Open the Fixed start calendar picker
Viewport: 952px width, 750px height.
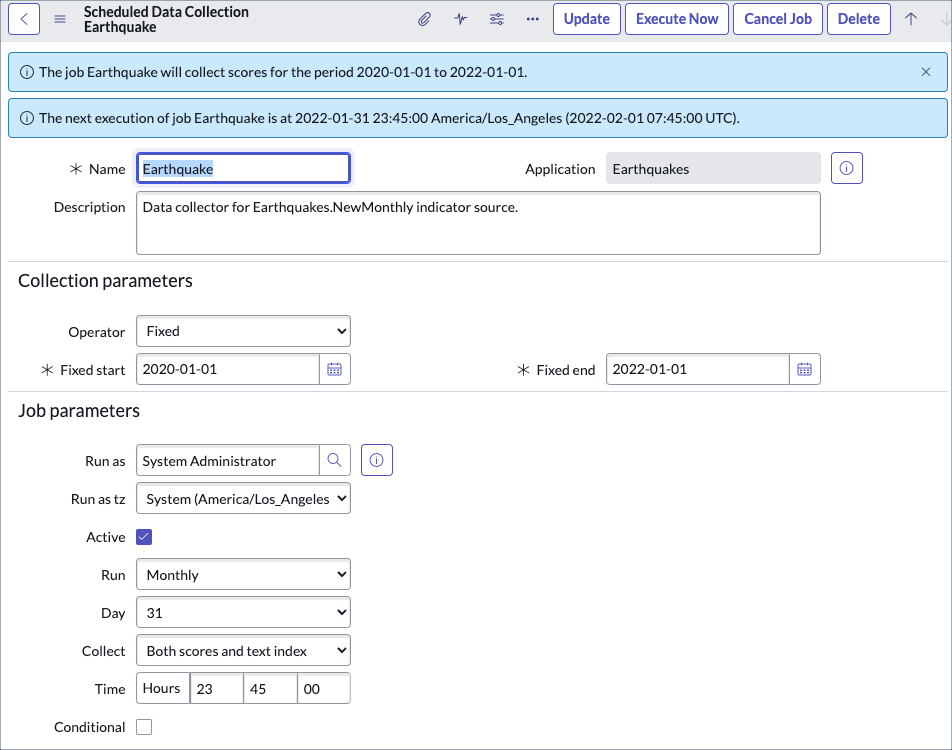point(334,368)
